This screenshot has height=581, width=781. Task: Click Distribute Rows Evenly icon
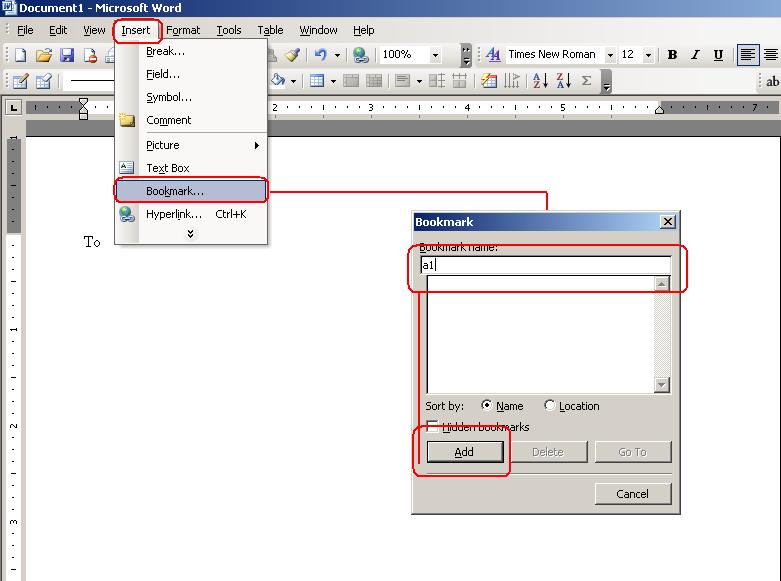[x=437, y=81]
